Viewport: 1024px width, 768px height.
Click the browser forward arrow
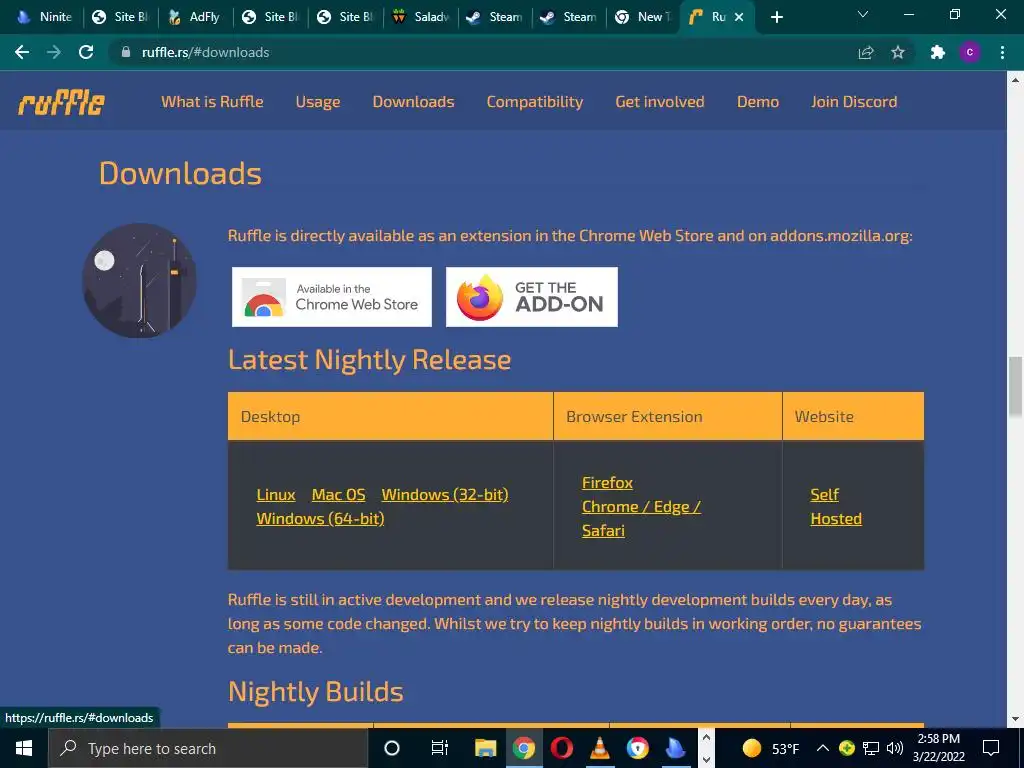click(54, 52)
